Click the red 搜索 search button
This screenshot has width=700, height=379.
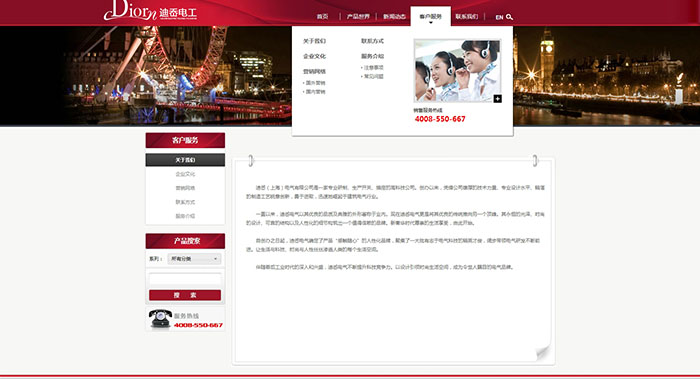185,295
